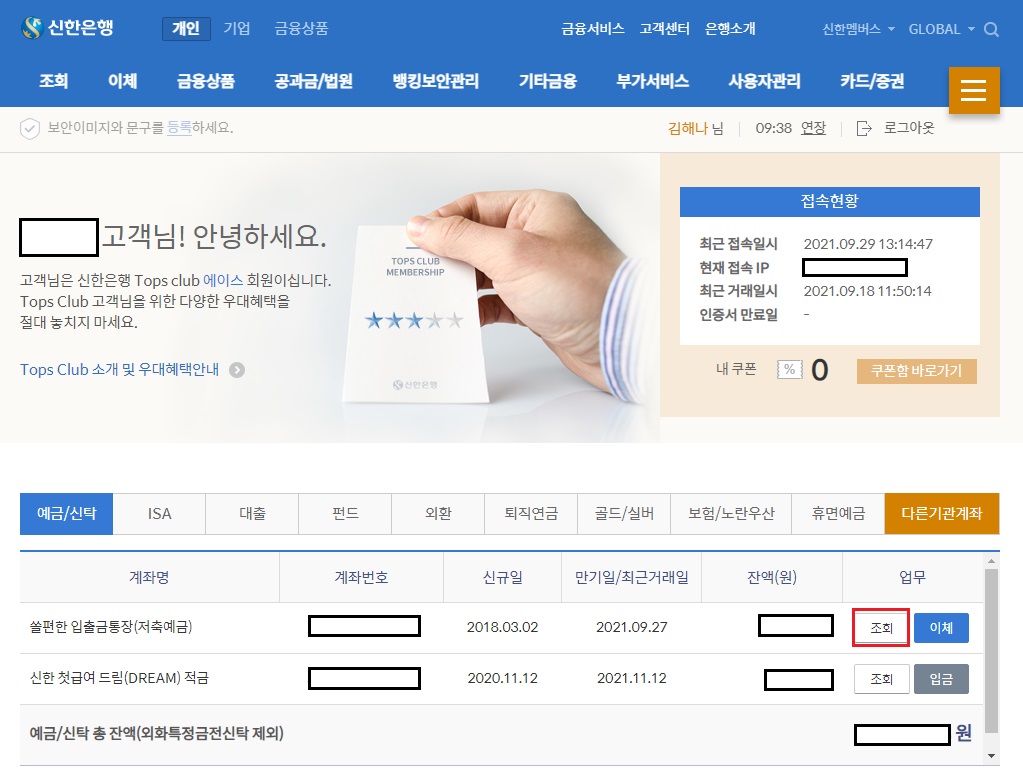Select the ISA tab
This screenshot has height=779, width=1023.
click(x=159, y=514)
